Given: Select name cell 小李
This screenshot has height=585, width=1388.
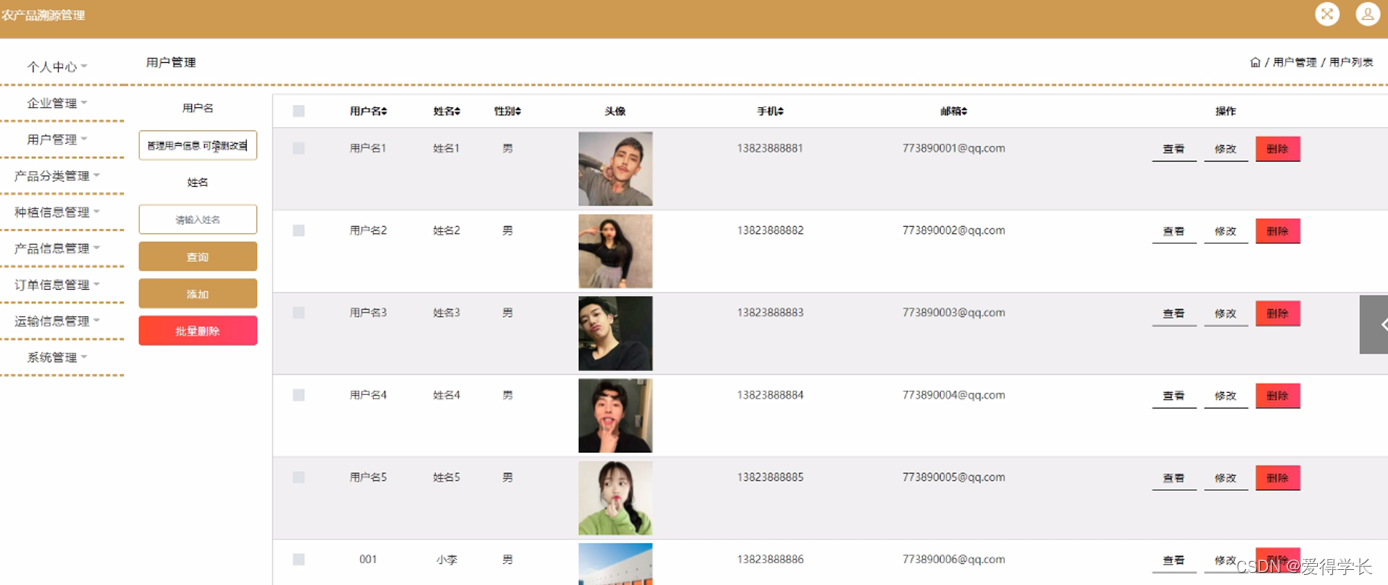Looking at the screenshot, I should pyautogui.click(x=446, y=560).
